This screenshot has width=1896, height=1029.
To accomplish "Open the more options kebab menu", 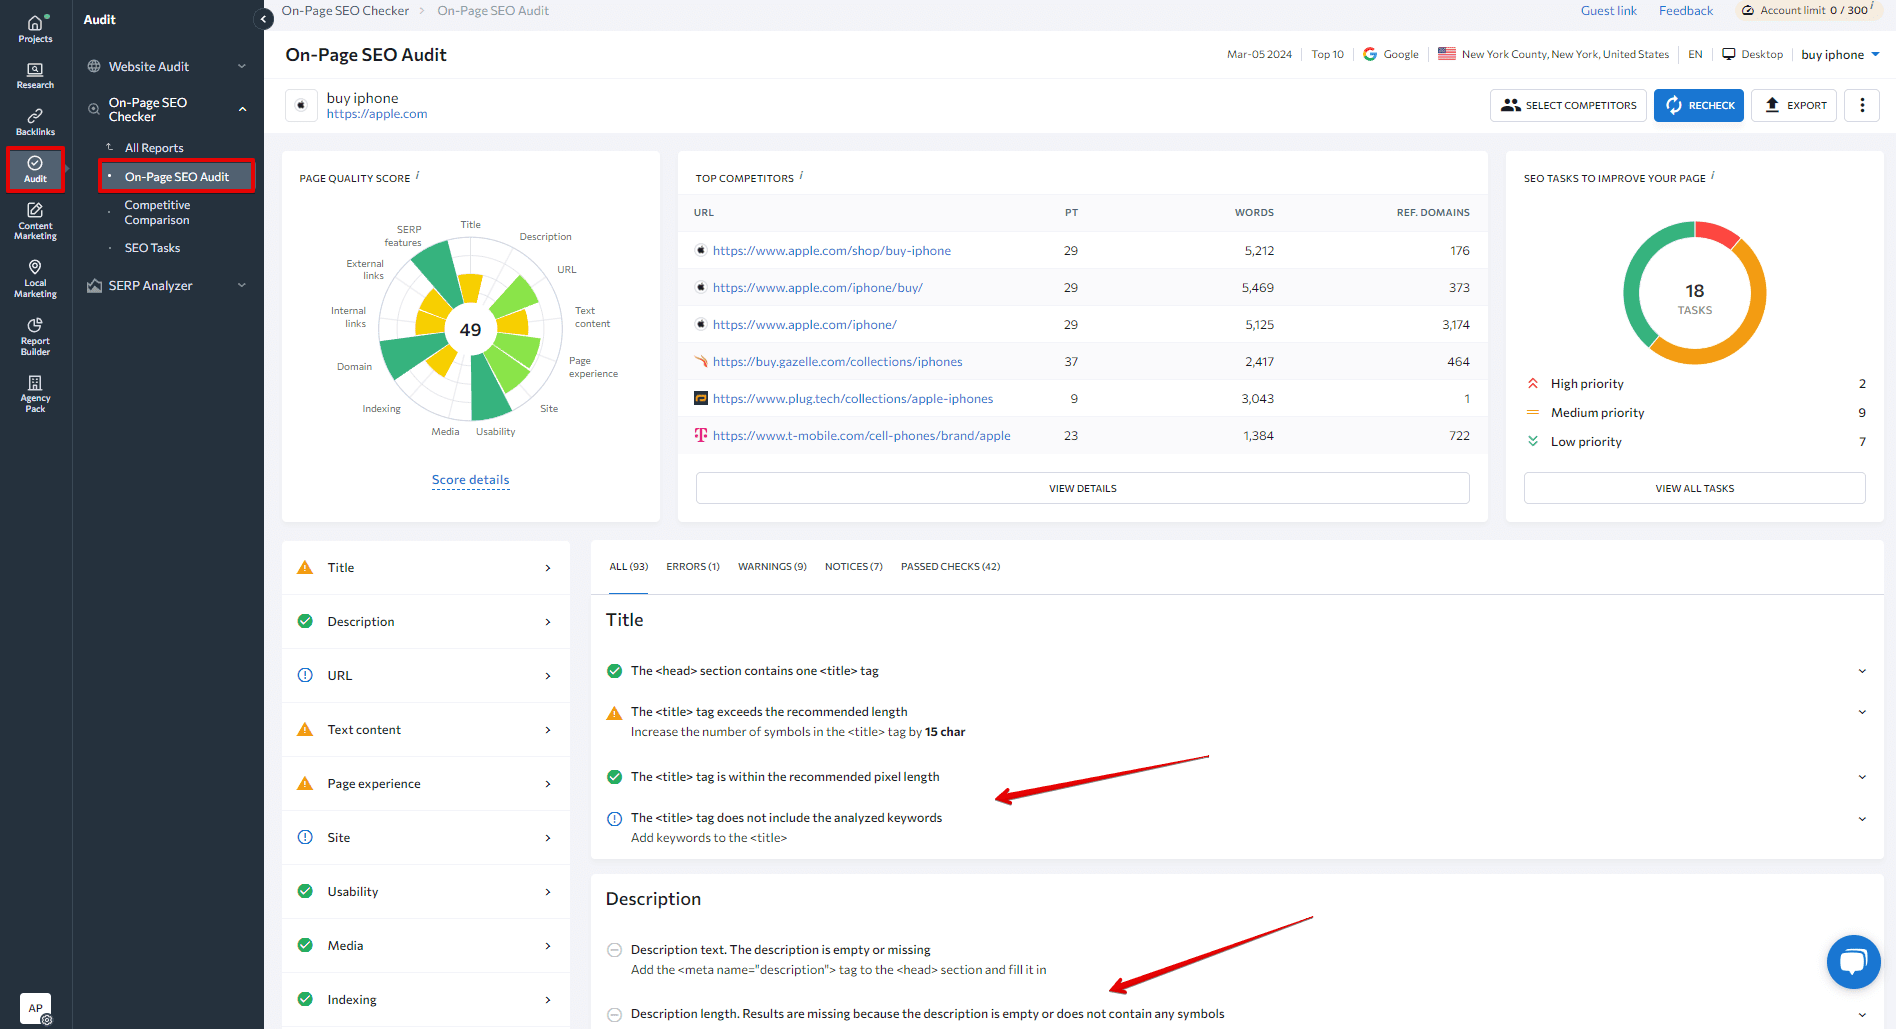I will click(1861, 105).
